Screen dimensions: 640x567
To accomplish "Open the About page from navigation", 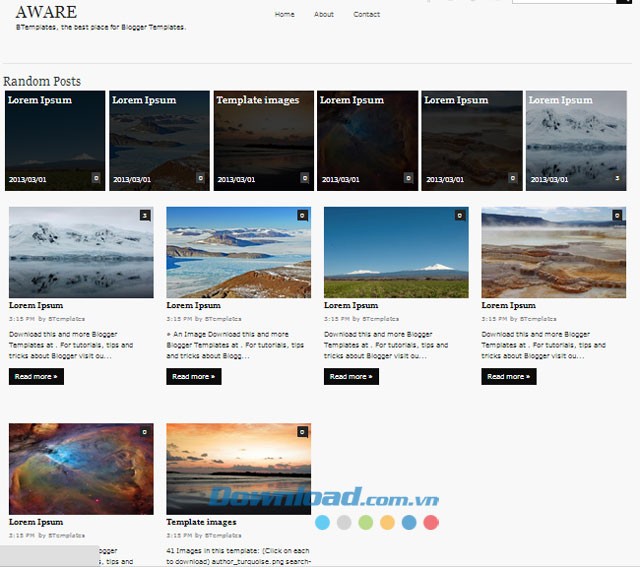I will [324, 15].
